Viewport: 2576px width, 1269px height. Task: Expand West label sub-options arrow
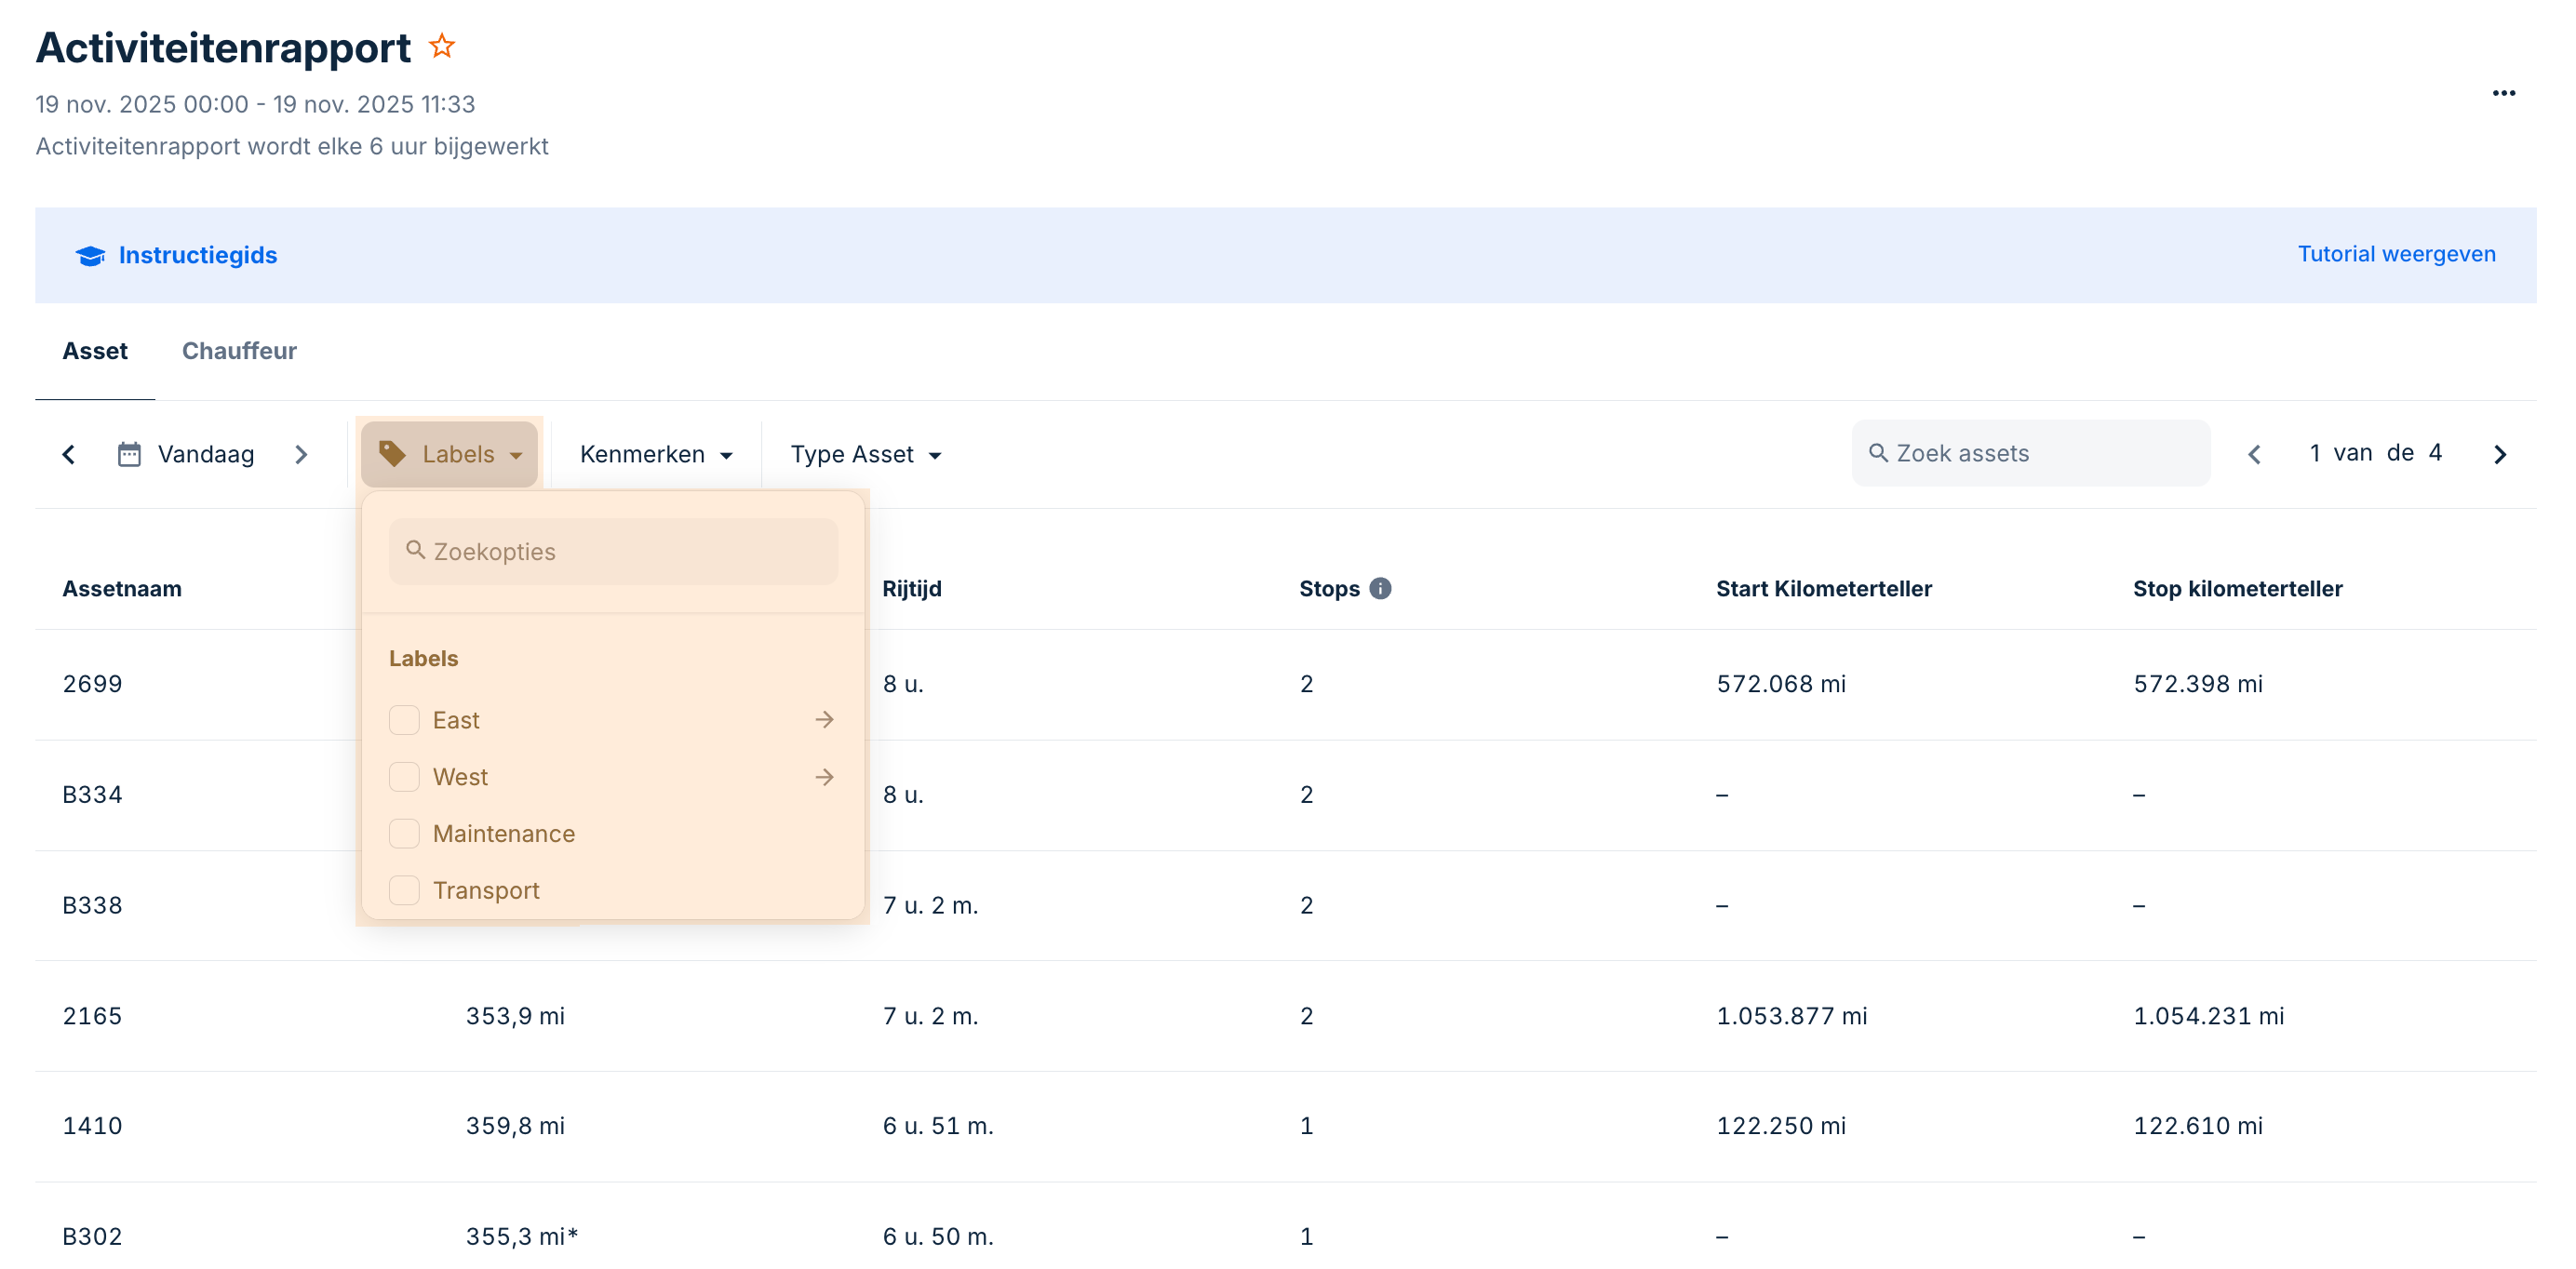click(x=824, y=777)
